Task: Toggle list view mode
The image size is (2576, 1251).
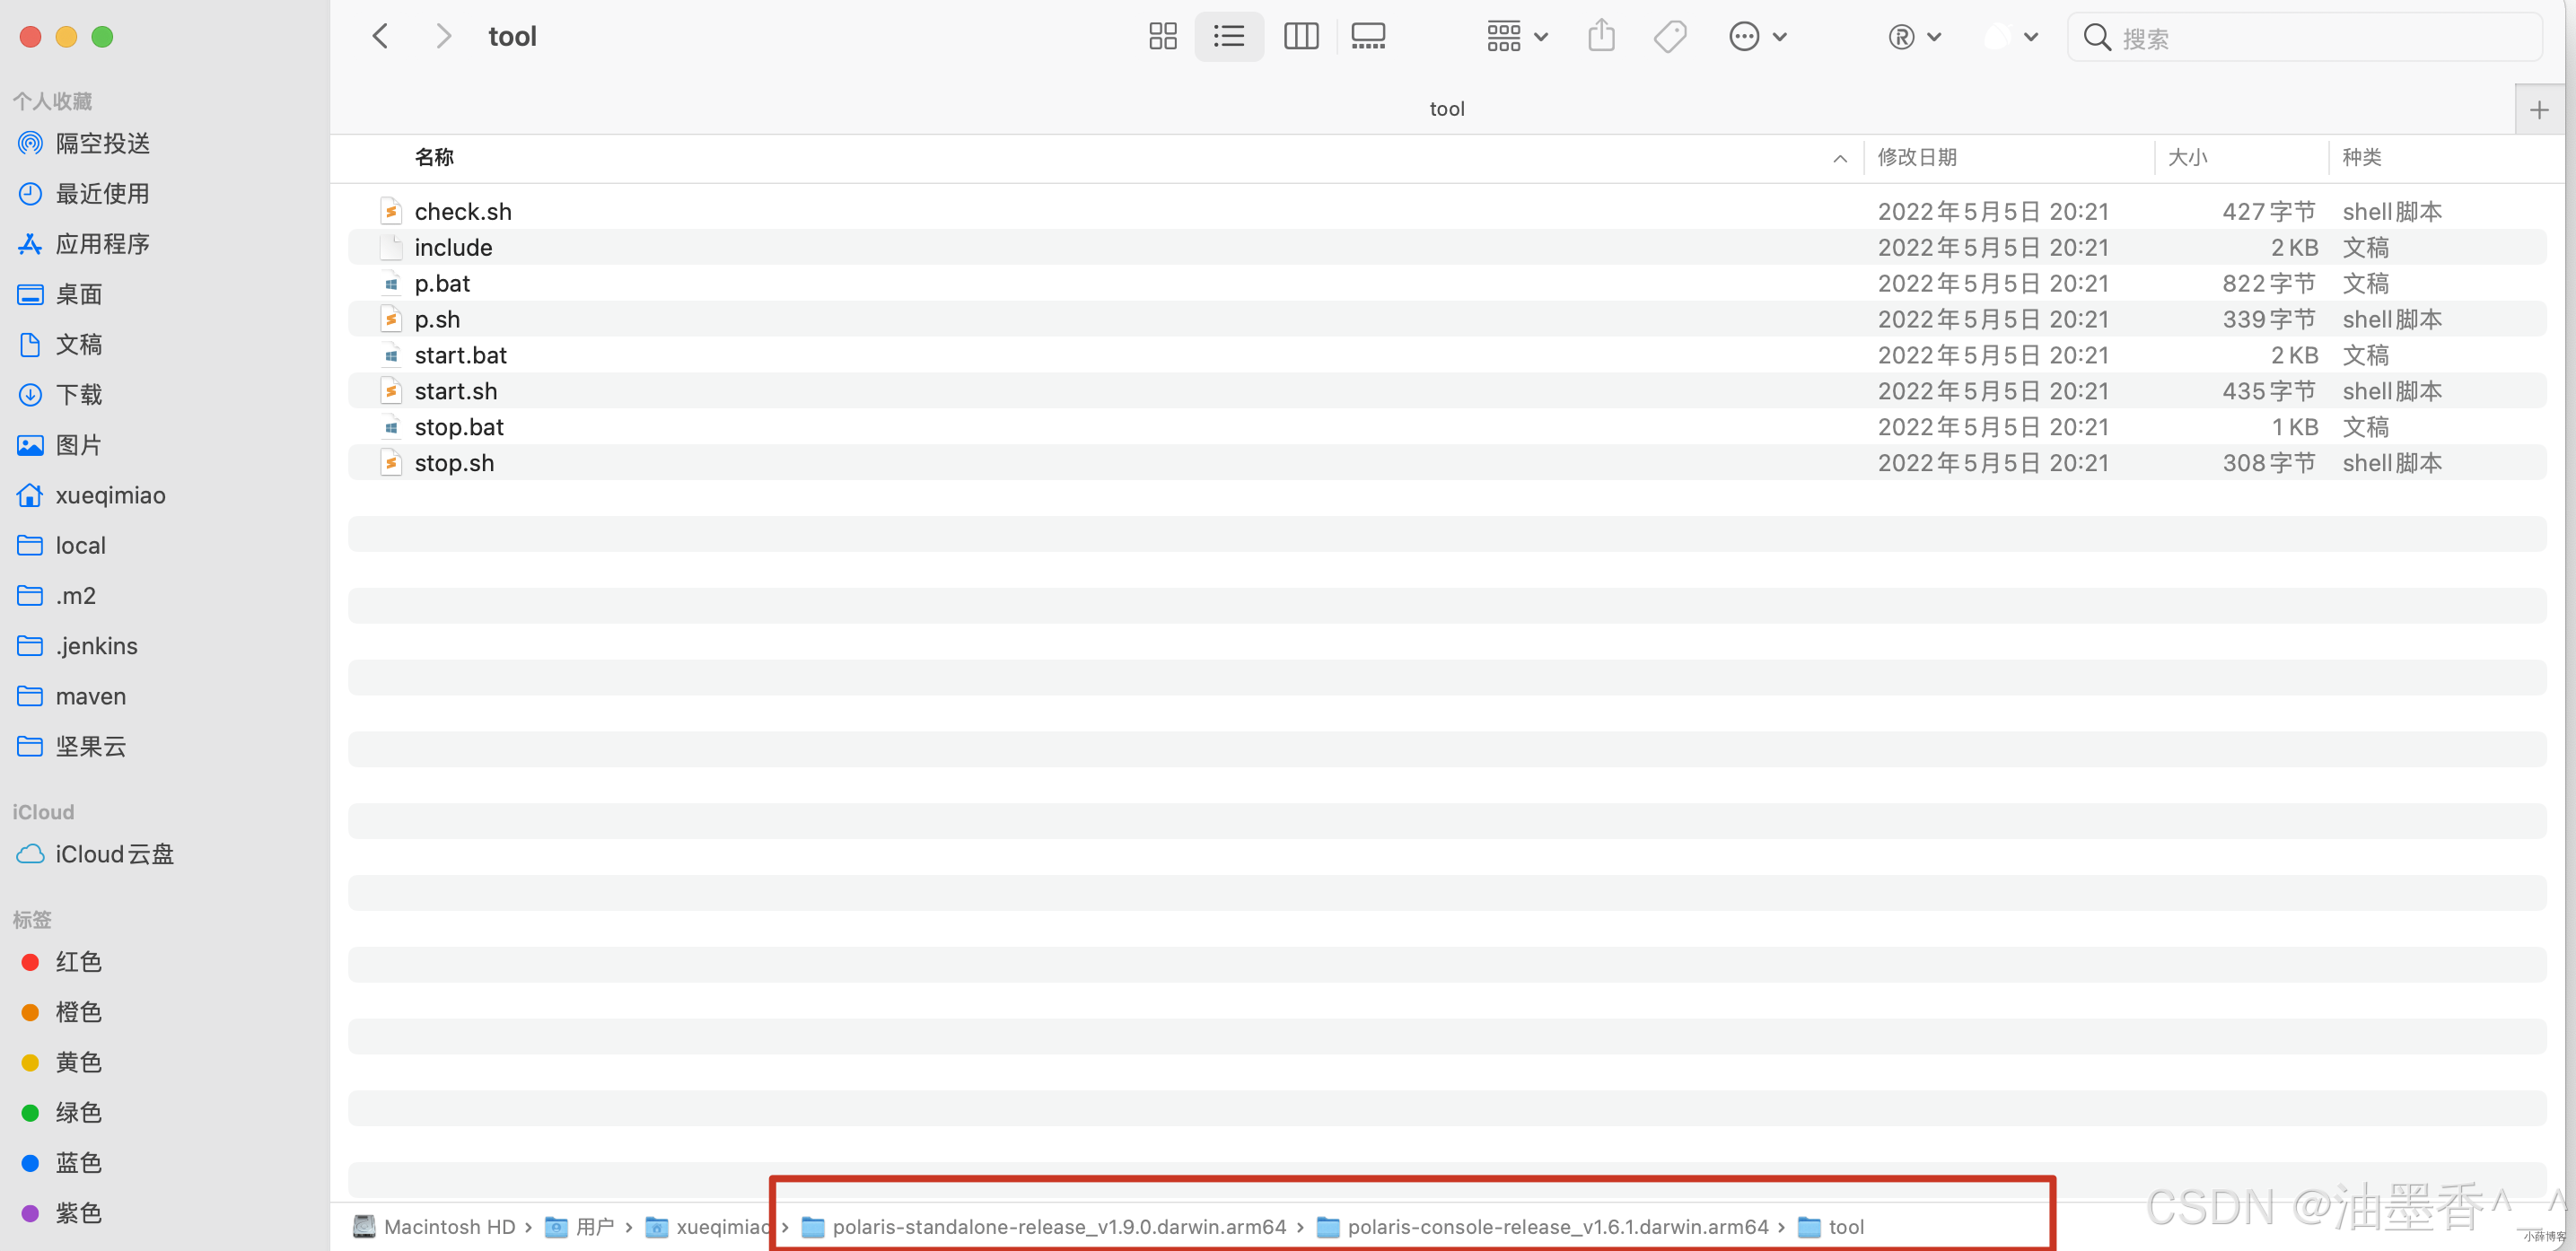Action: point(1229,37)
